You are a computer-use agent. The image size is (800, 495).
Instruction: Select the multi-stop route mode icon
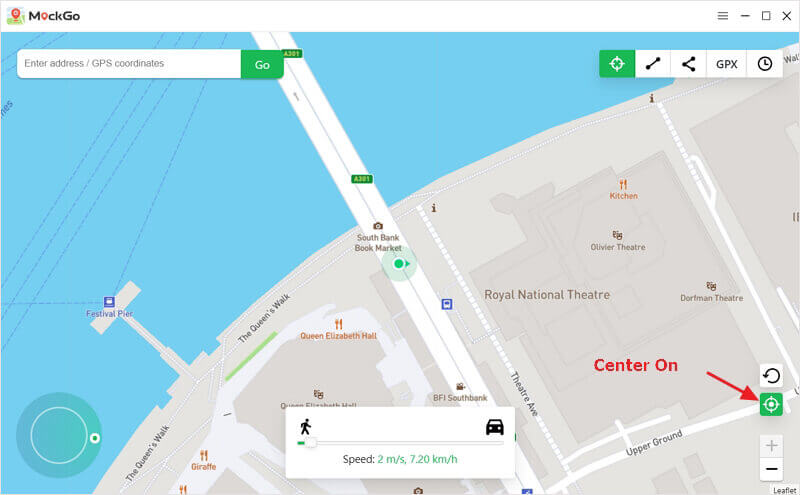coord(688,64)
